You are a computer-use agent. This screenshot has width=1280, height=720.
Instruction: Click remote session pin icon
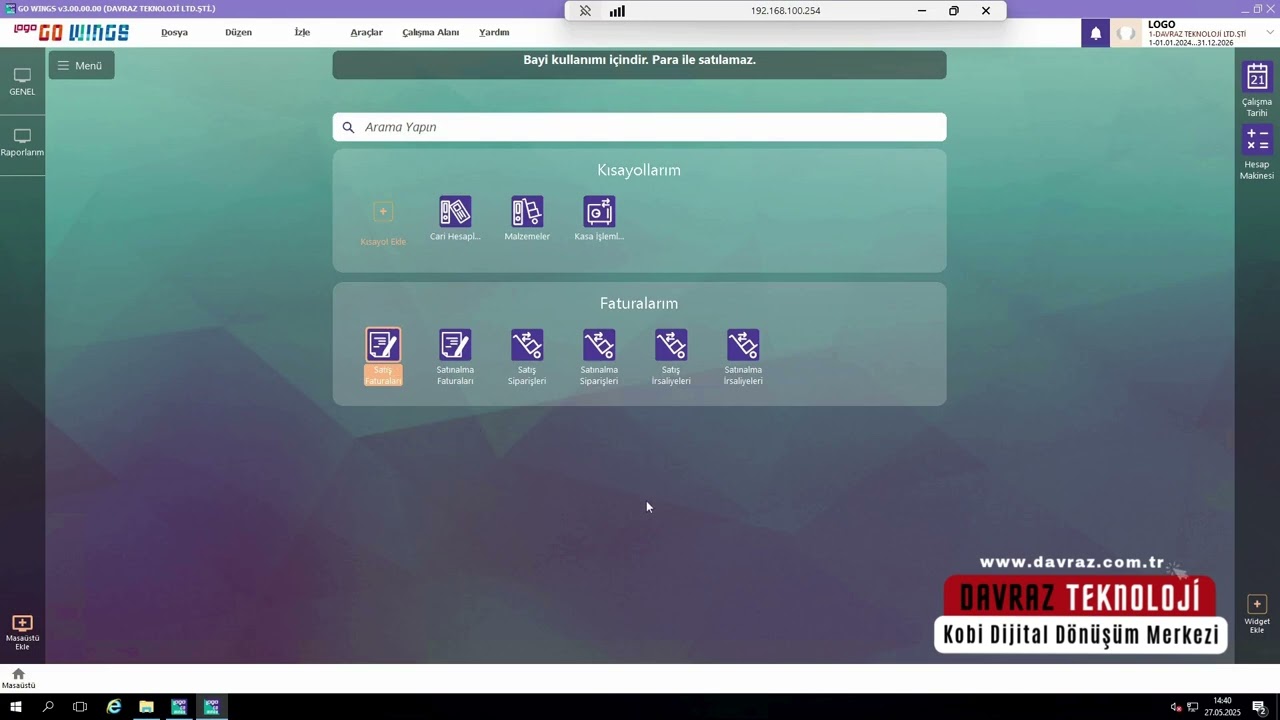pyautogui.click(x=585, y=11)
